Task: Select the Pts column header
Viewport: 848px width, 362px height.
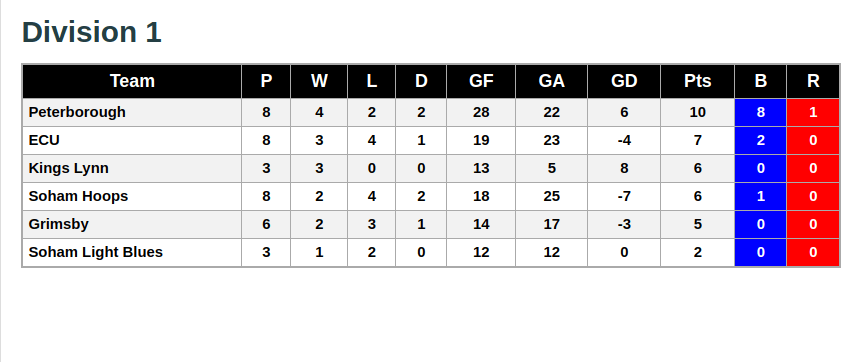Action: [x=697, y=81]
